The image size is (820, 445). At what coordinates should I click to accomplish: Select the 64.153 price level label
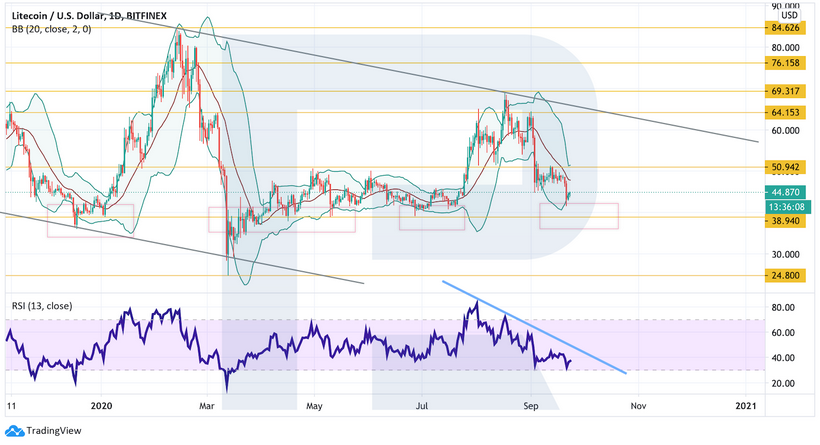789,113
